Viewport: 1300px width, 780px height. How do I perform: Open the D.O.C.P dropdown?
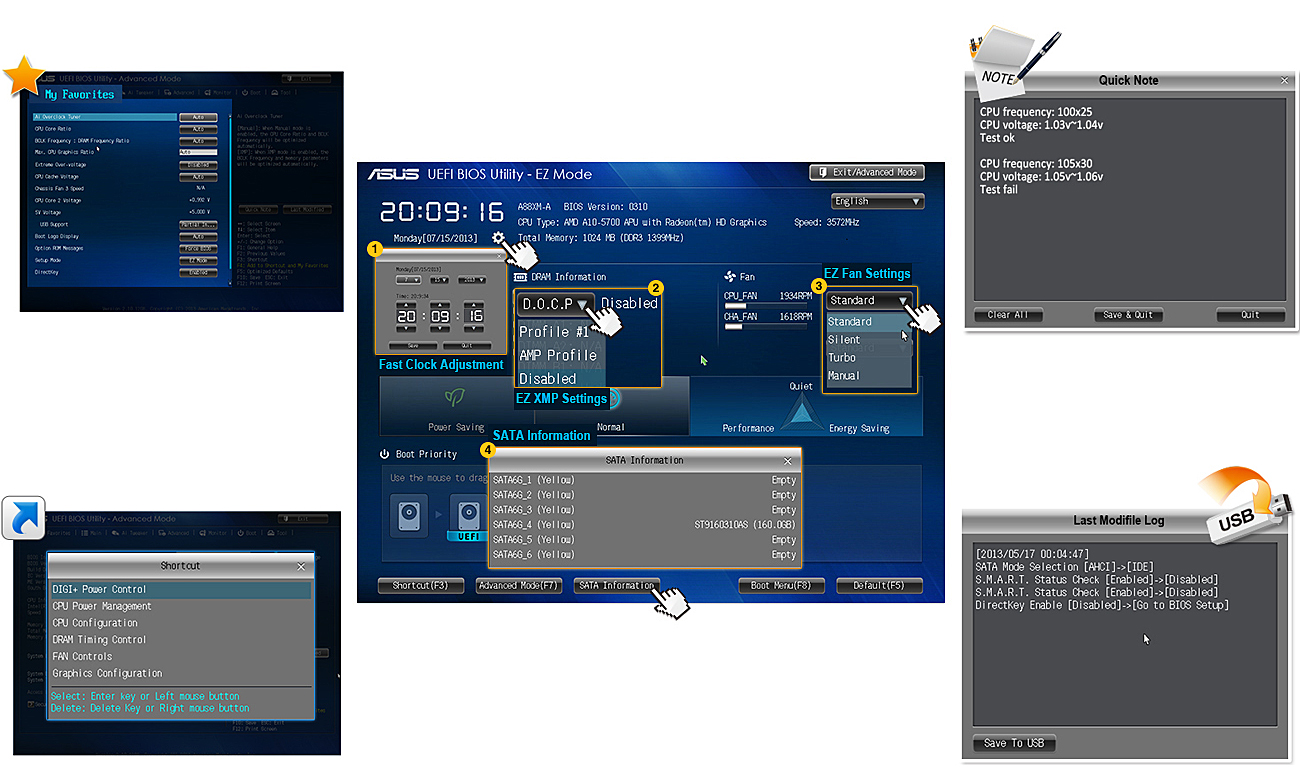click(x=556, y=303)
